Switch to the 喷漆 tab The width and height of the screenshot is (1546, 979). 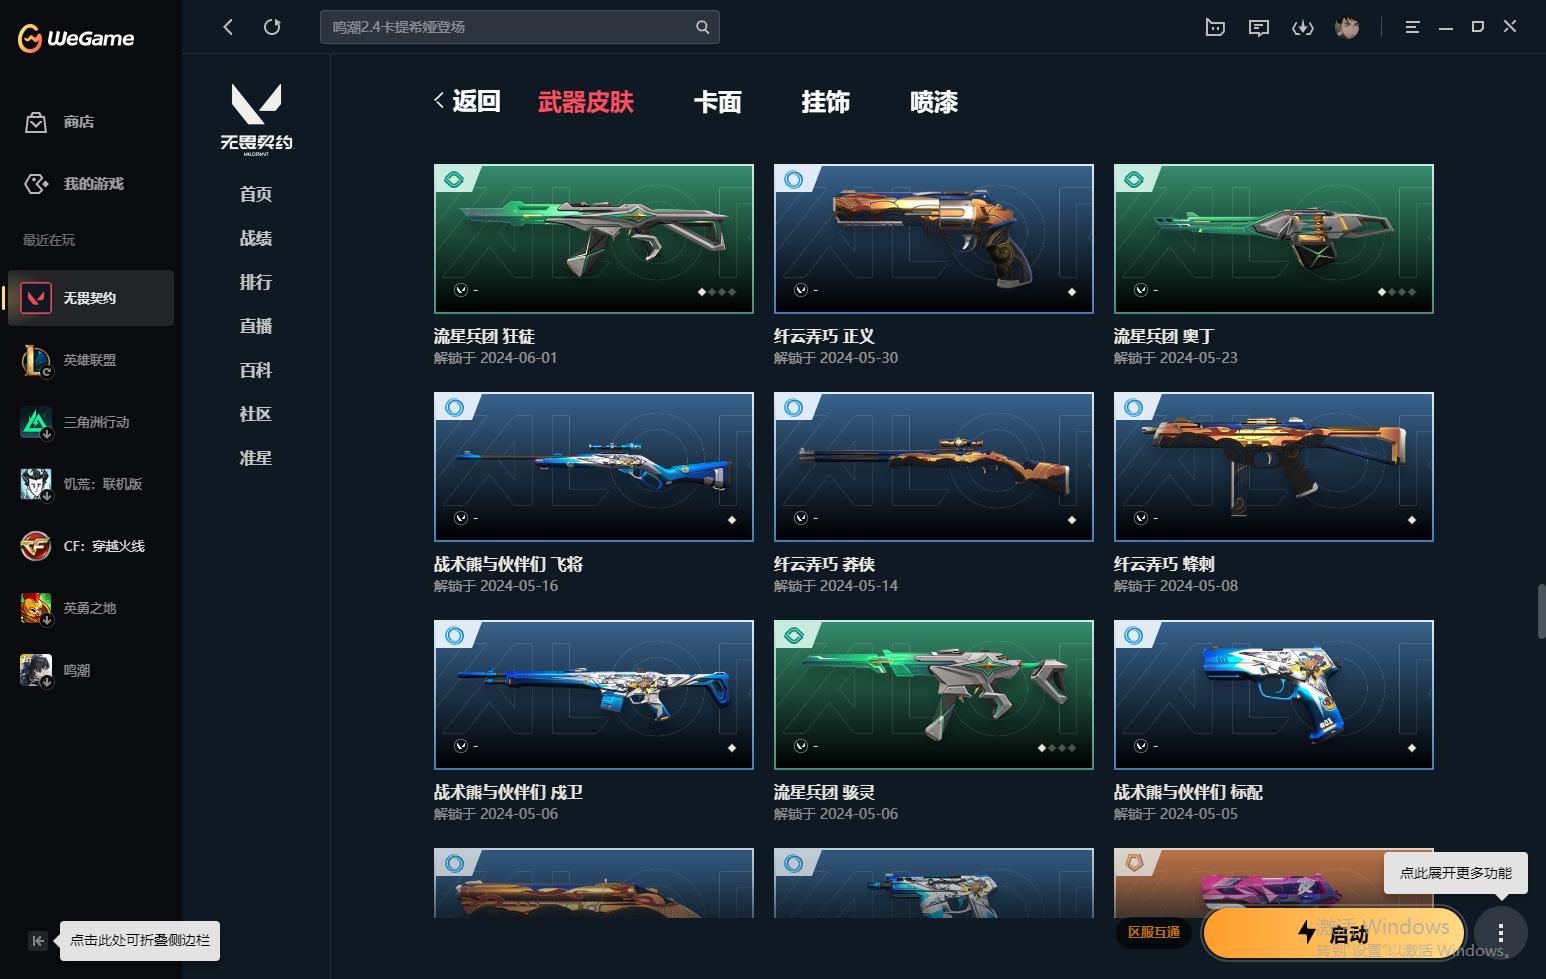[934, 102]
